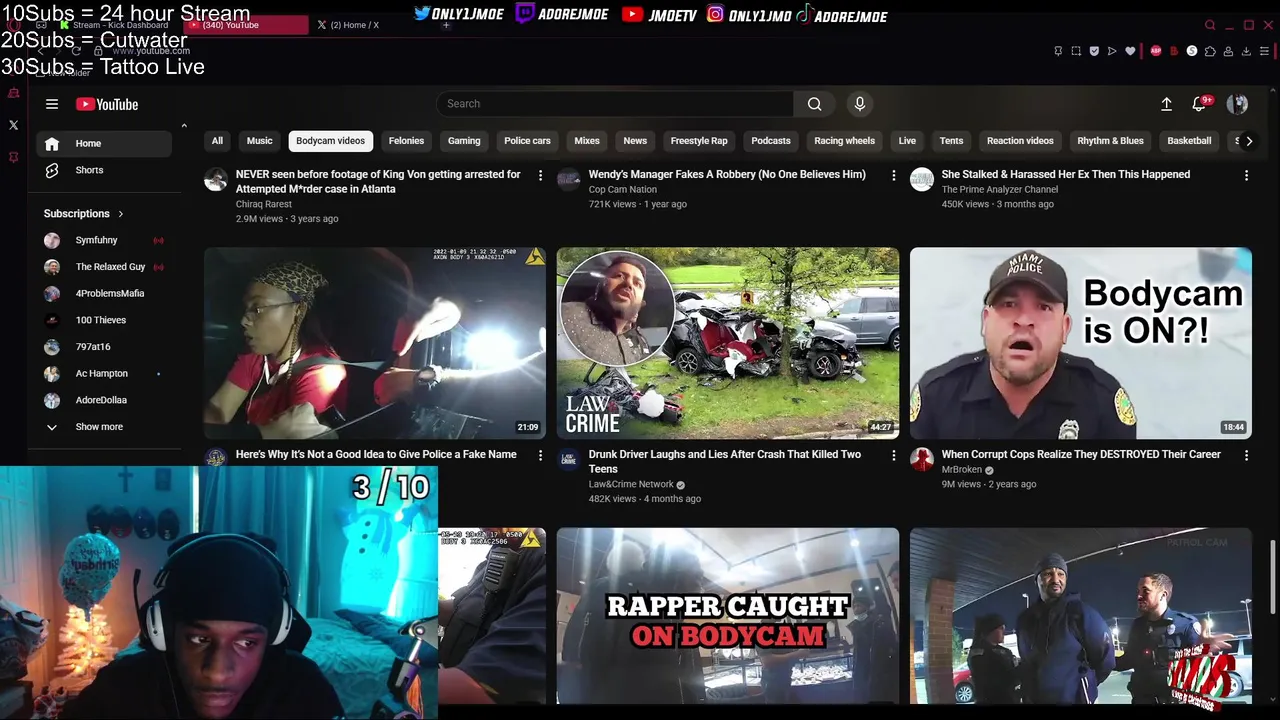The width and height of the screenshot is (1280, 720).
Task: Open Symfuhny subscription channel
Action: (104, 240)
